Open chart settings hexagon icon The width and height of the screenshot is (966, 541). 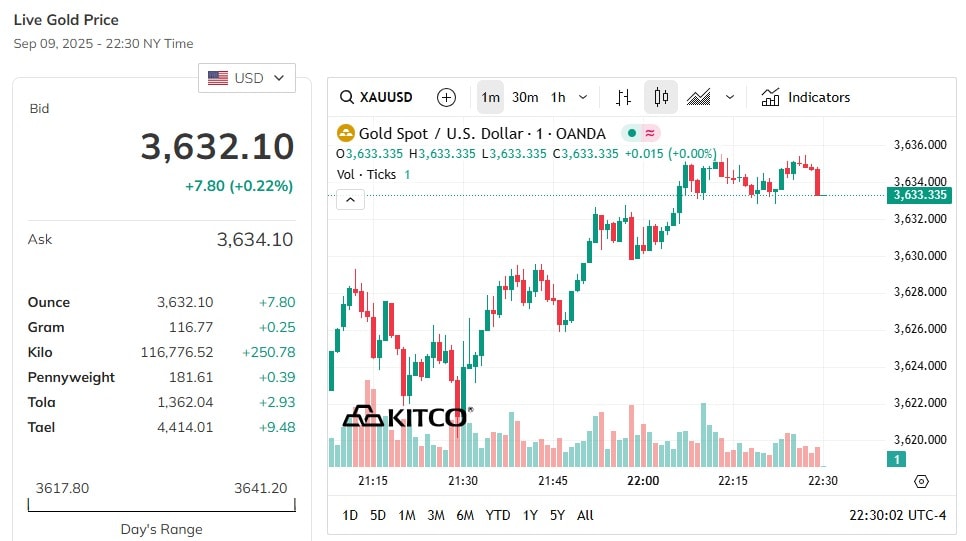point(921,481)
